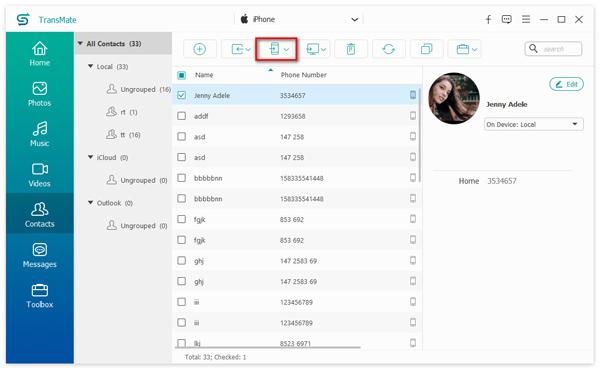Click the de-duplicate contacts icon
This screenshot has width=600, height=370.
[426, 49]
